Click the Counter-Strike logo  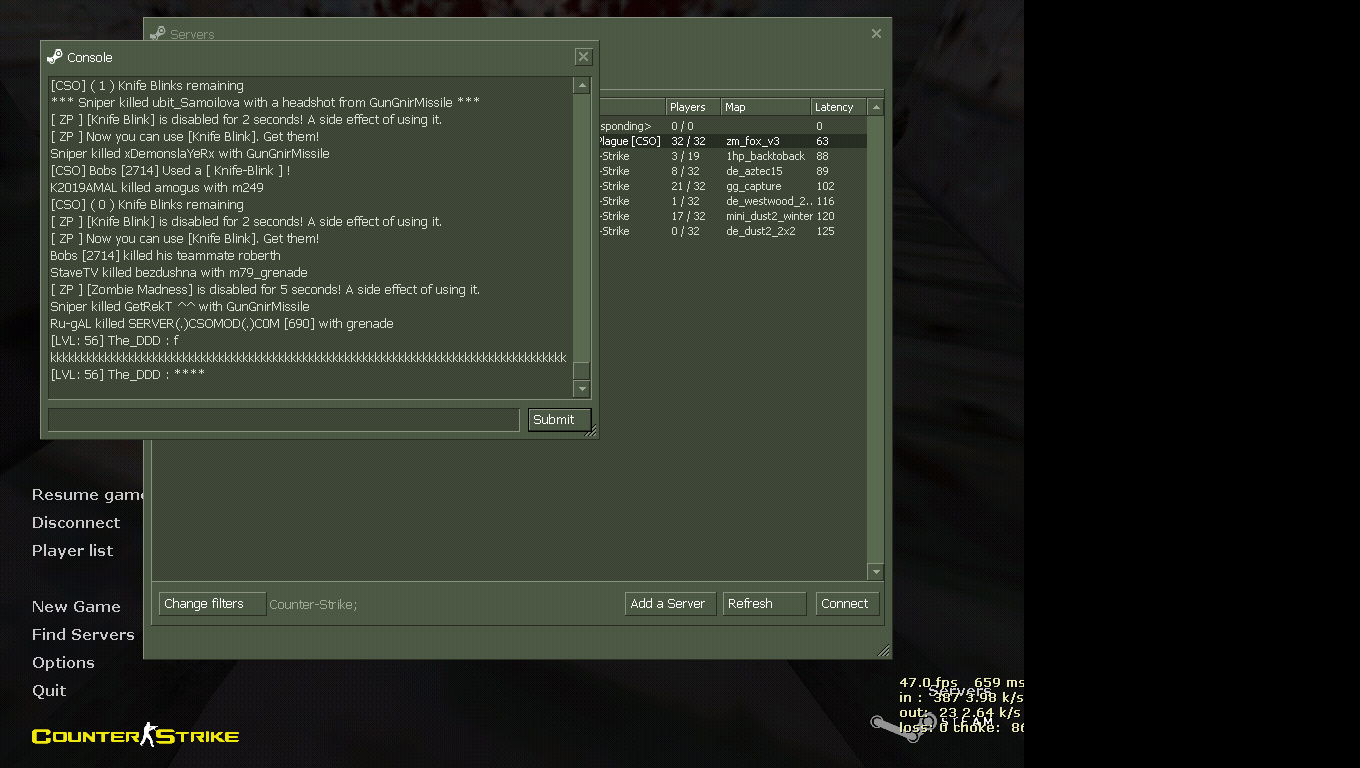[x=135, y=736]
